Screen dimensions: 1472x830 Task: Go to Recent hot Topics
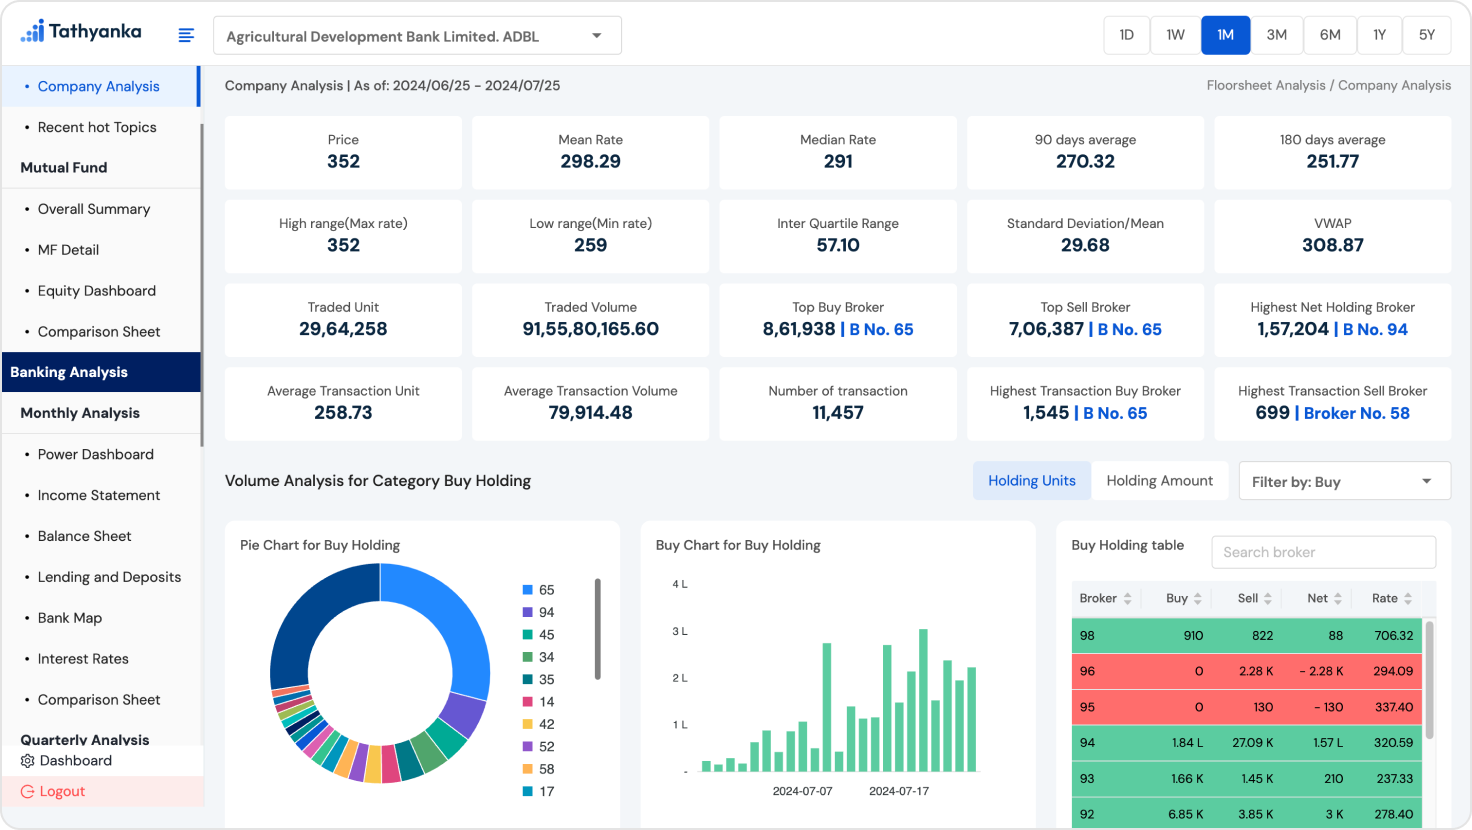click(97, 127)
